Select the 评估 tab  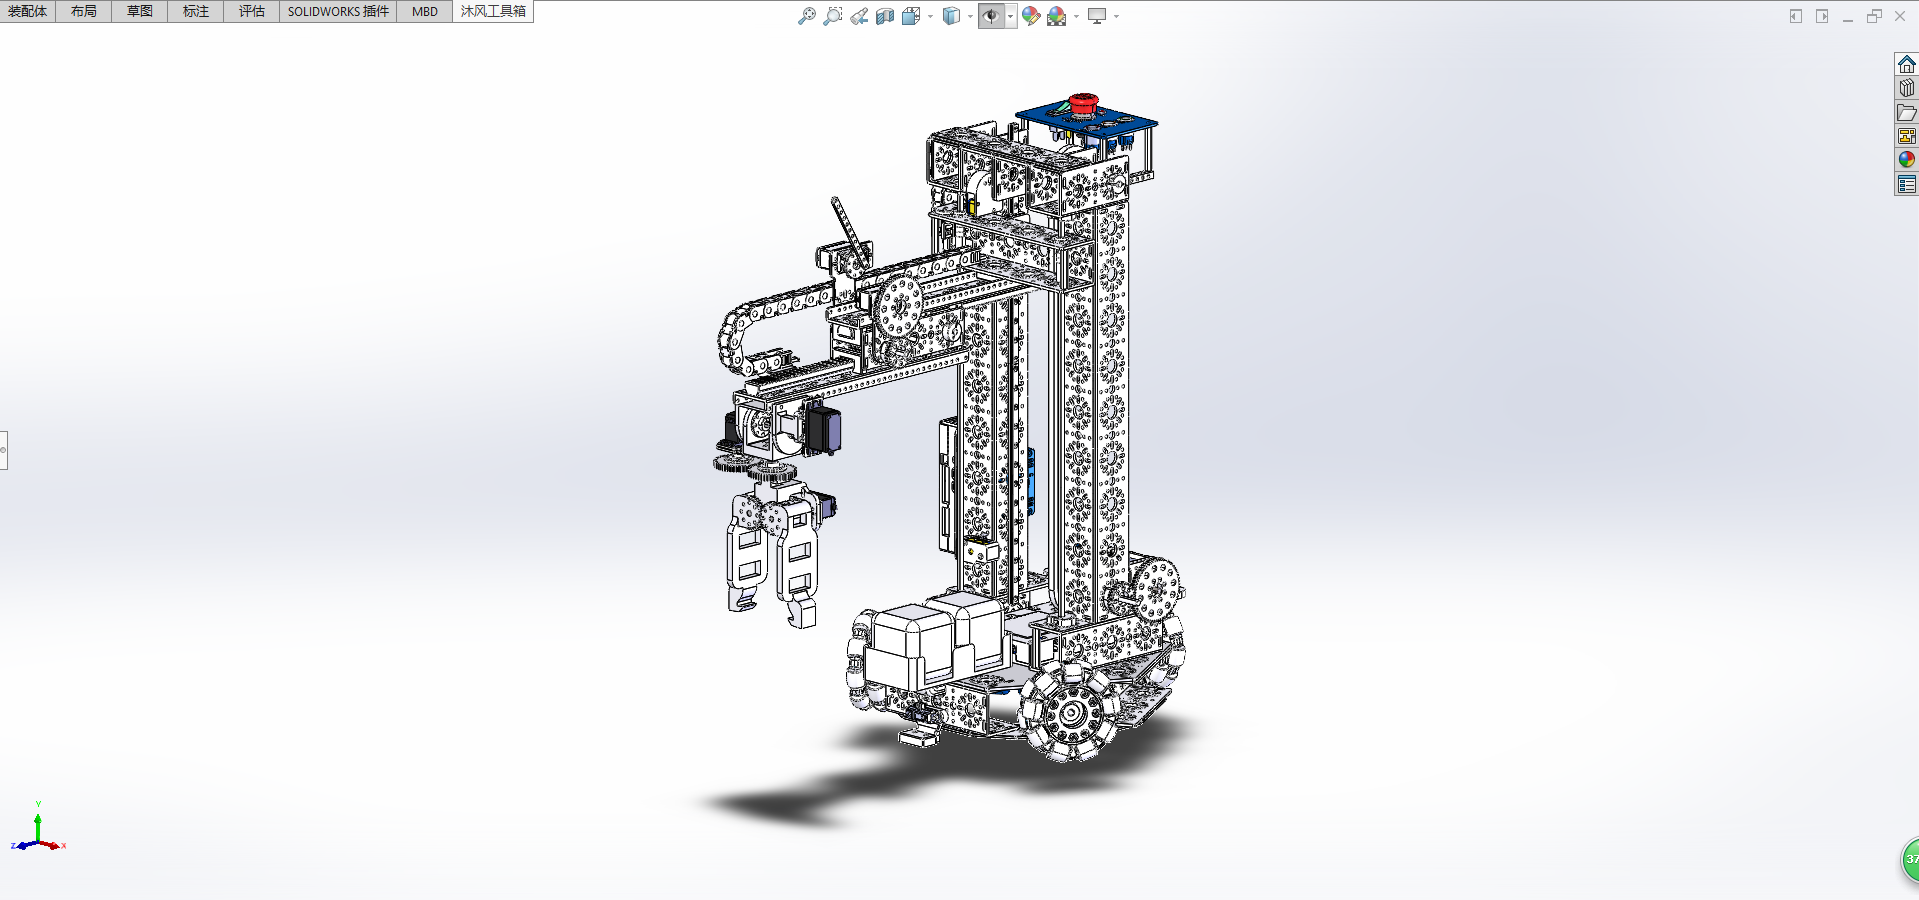pos(251,11)
